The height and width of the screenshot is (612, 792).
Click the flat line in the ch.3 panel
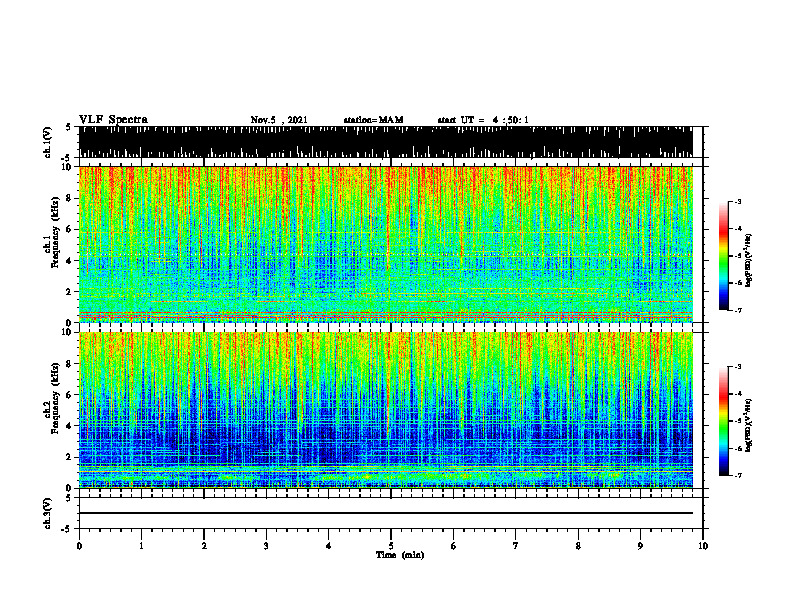click(x=385, y=513)
